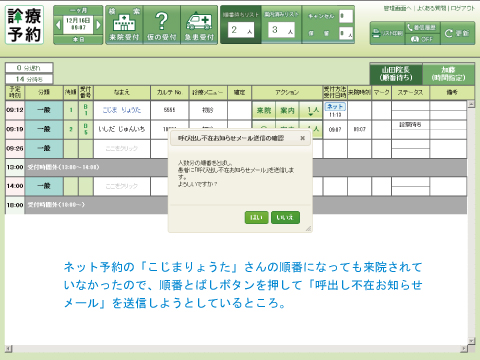
Task: Click いいえ in the confirmation dialog
Action: tap(285, 218)
